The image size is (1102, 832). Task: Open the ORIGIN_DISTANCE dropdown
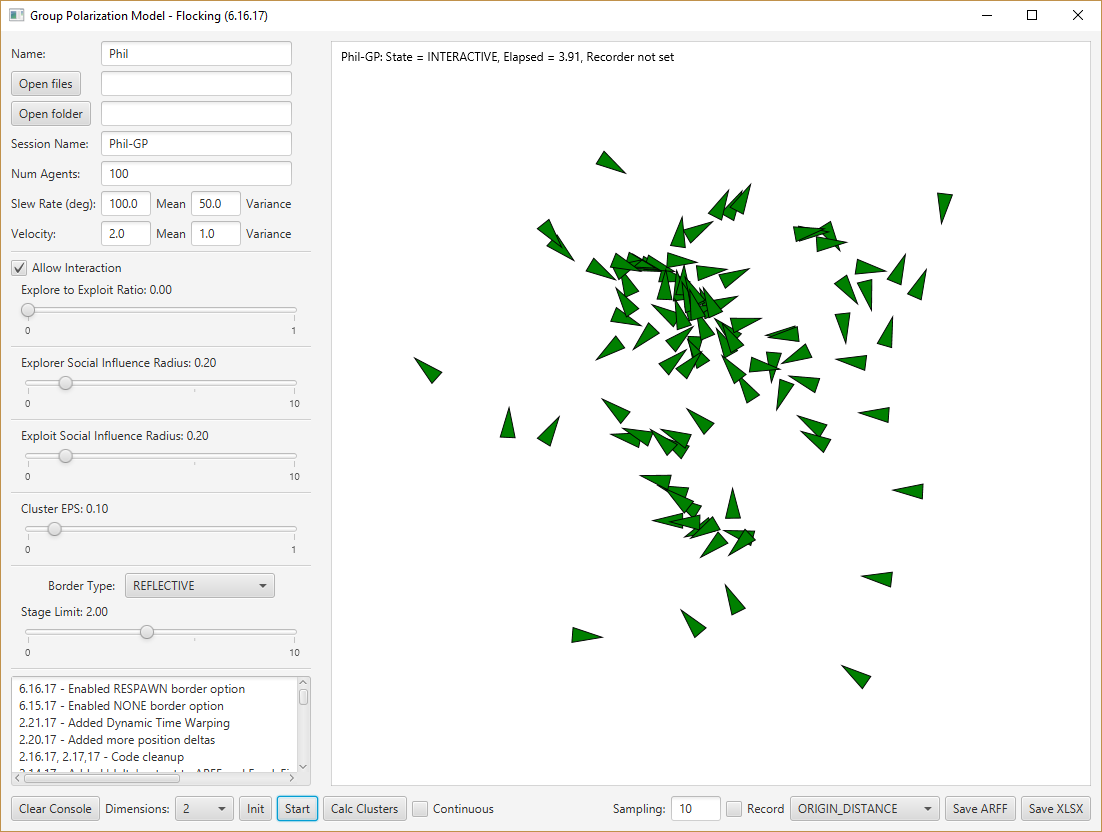[865, 809]
